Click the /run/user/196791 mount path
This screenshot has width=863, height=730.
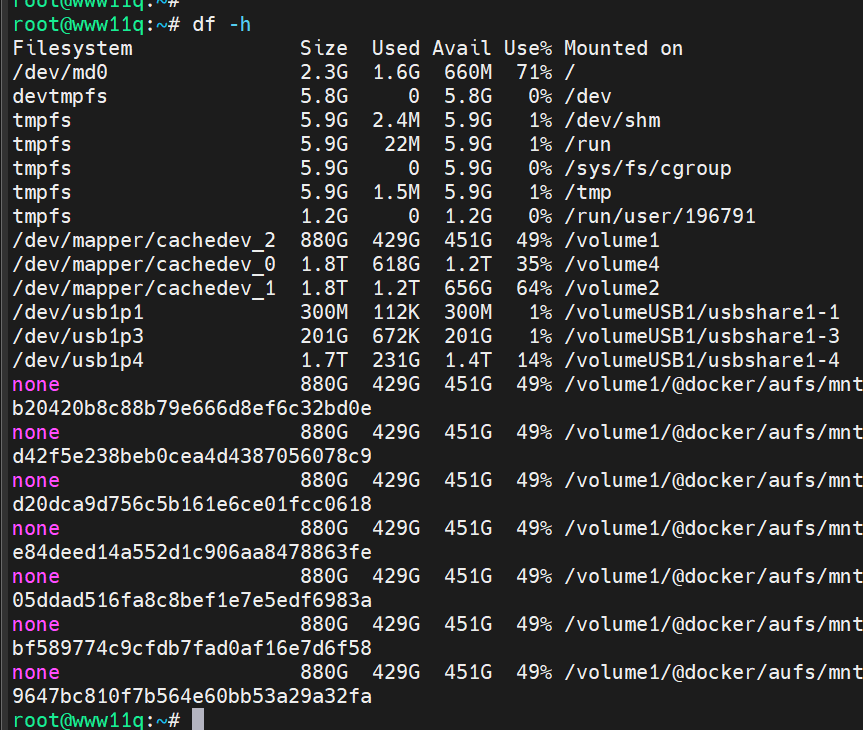(660, 216)
